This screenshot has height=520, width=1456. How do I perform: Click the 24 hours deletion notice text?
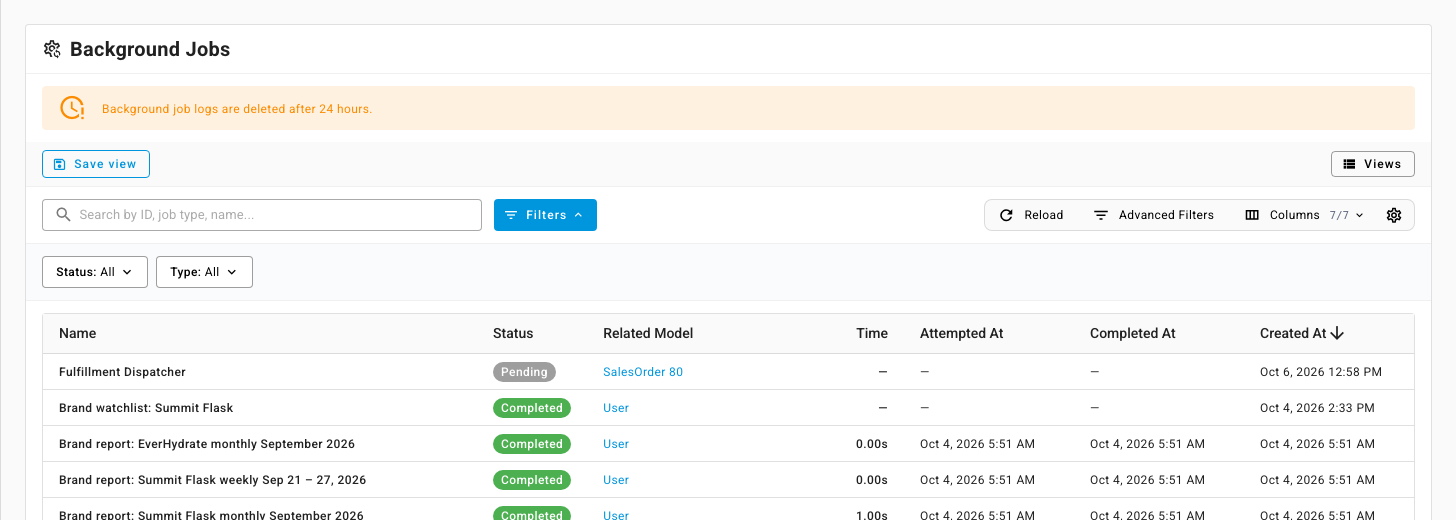tap(237, 109)
